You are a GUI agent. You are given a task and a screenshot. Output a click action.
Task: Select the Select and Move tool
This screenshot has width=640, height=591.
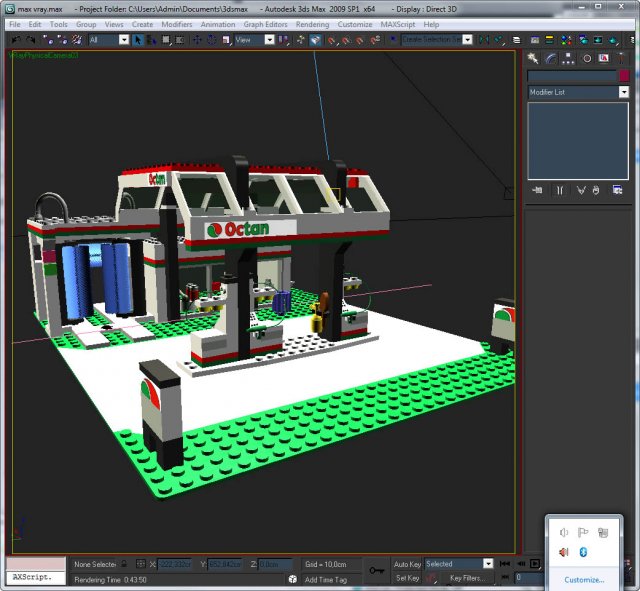[197, 40]
